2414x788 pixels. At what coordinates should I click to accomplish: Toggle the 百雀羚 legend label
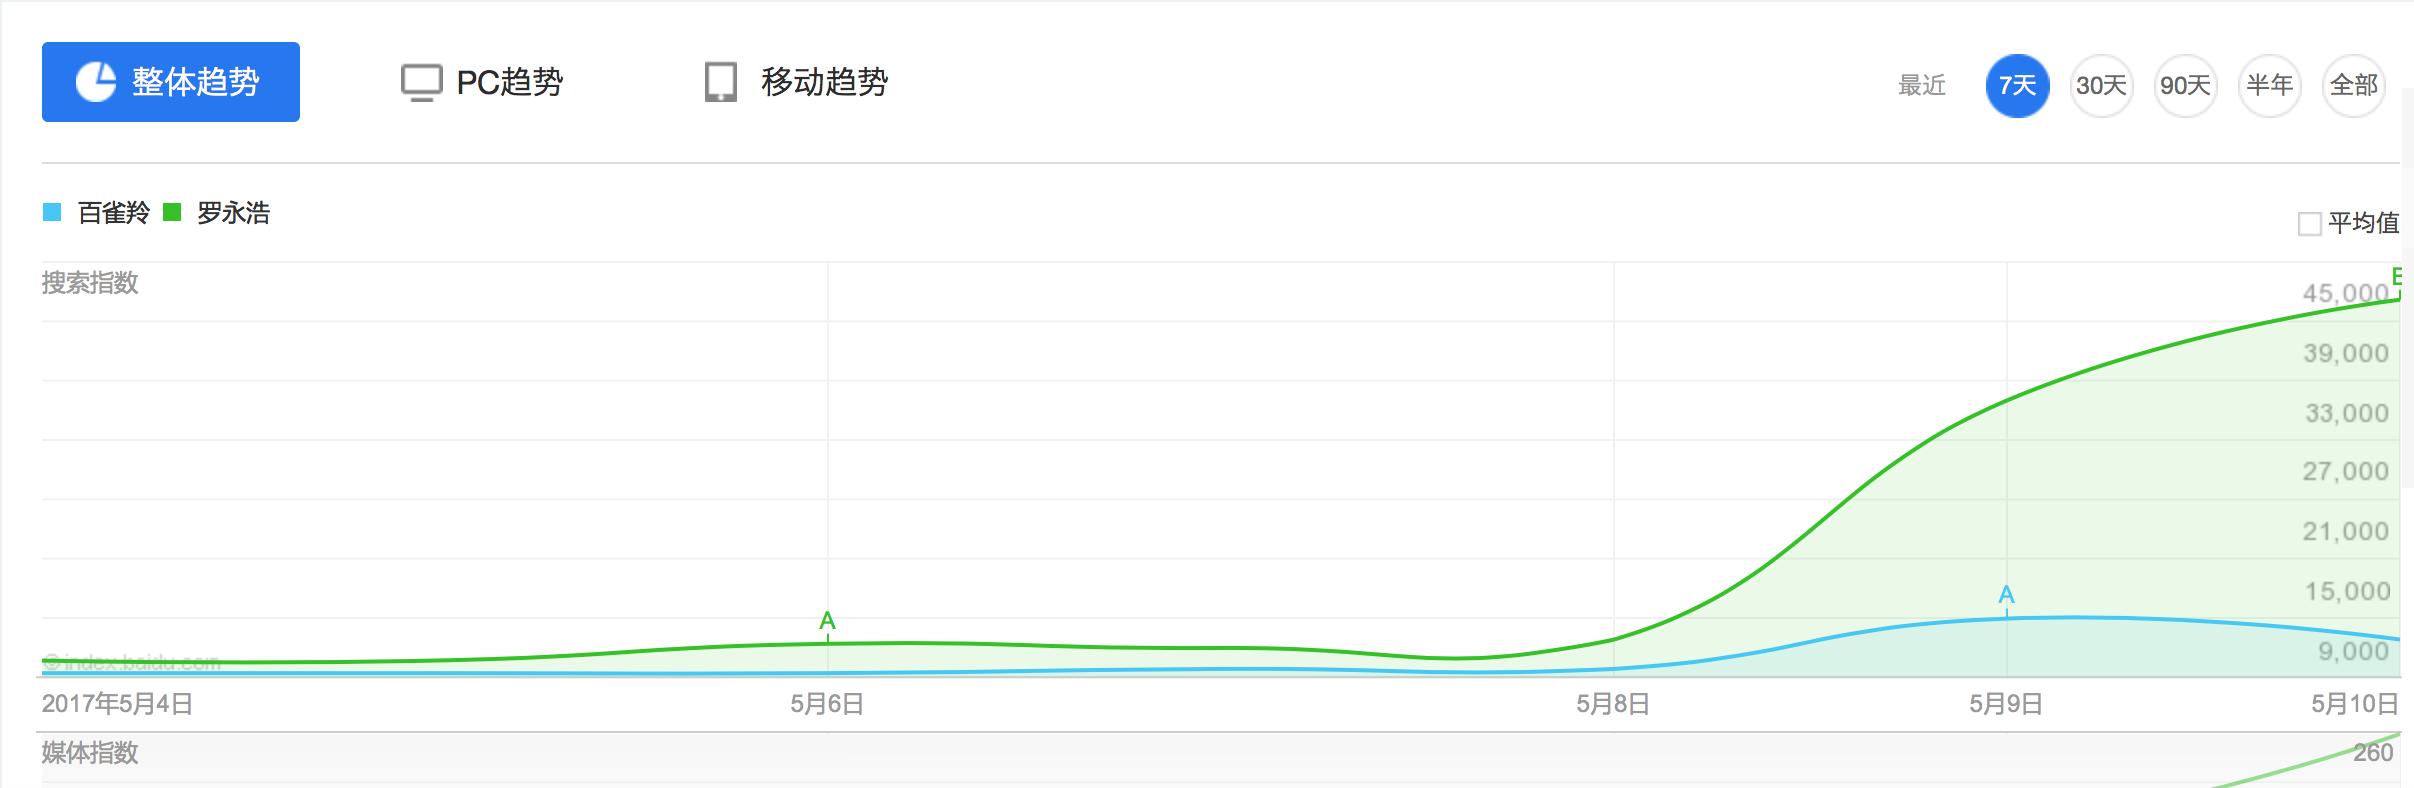113,213
